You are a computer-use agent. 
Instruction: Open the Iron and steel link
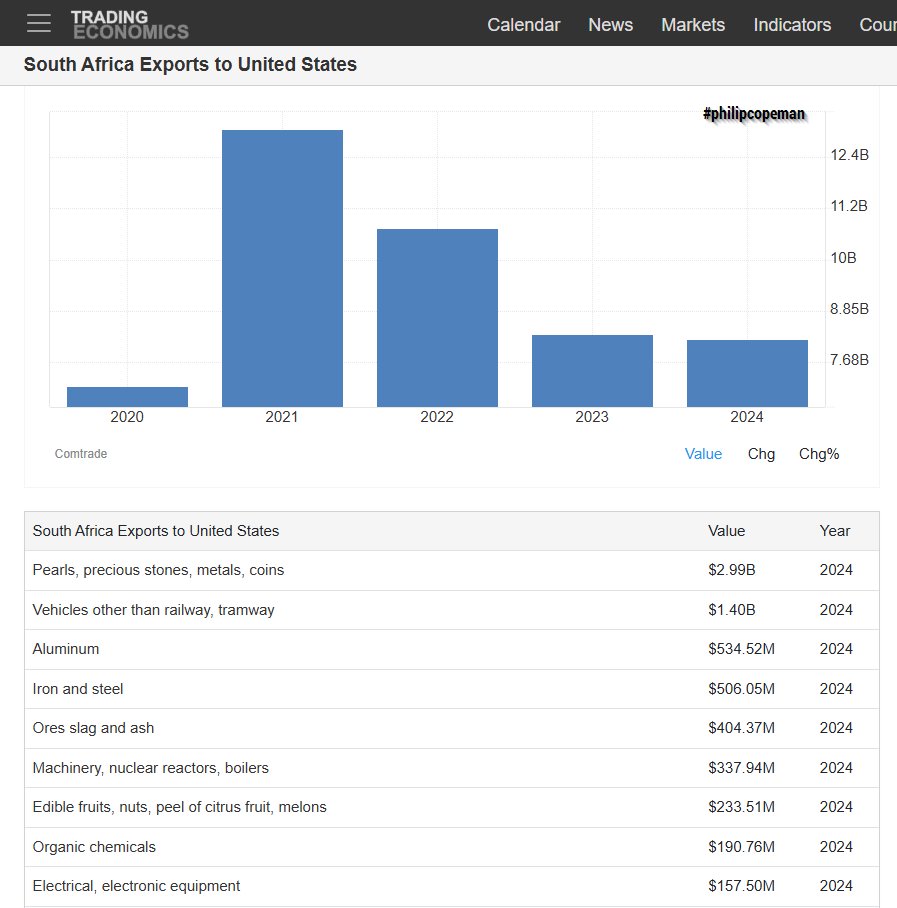click(x=78, y=689)
